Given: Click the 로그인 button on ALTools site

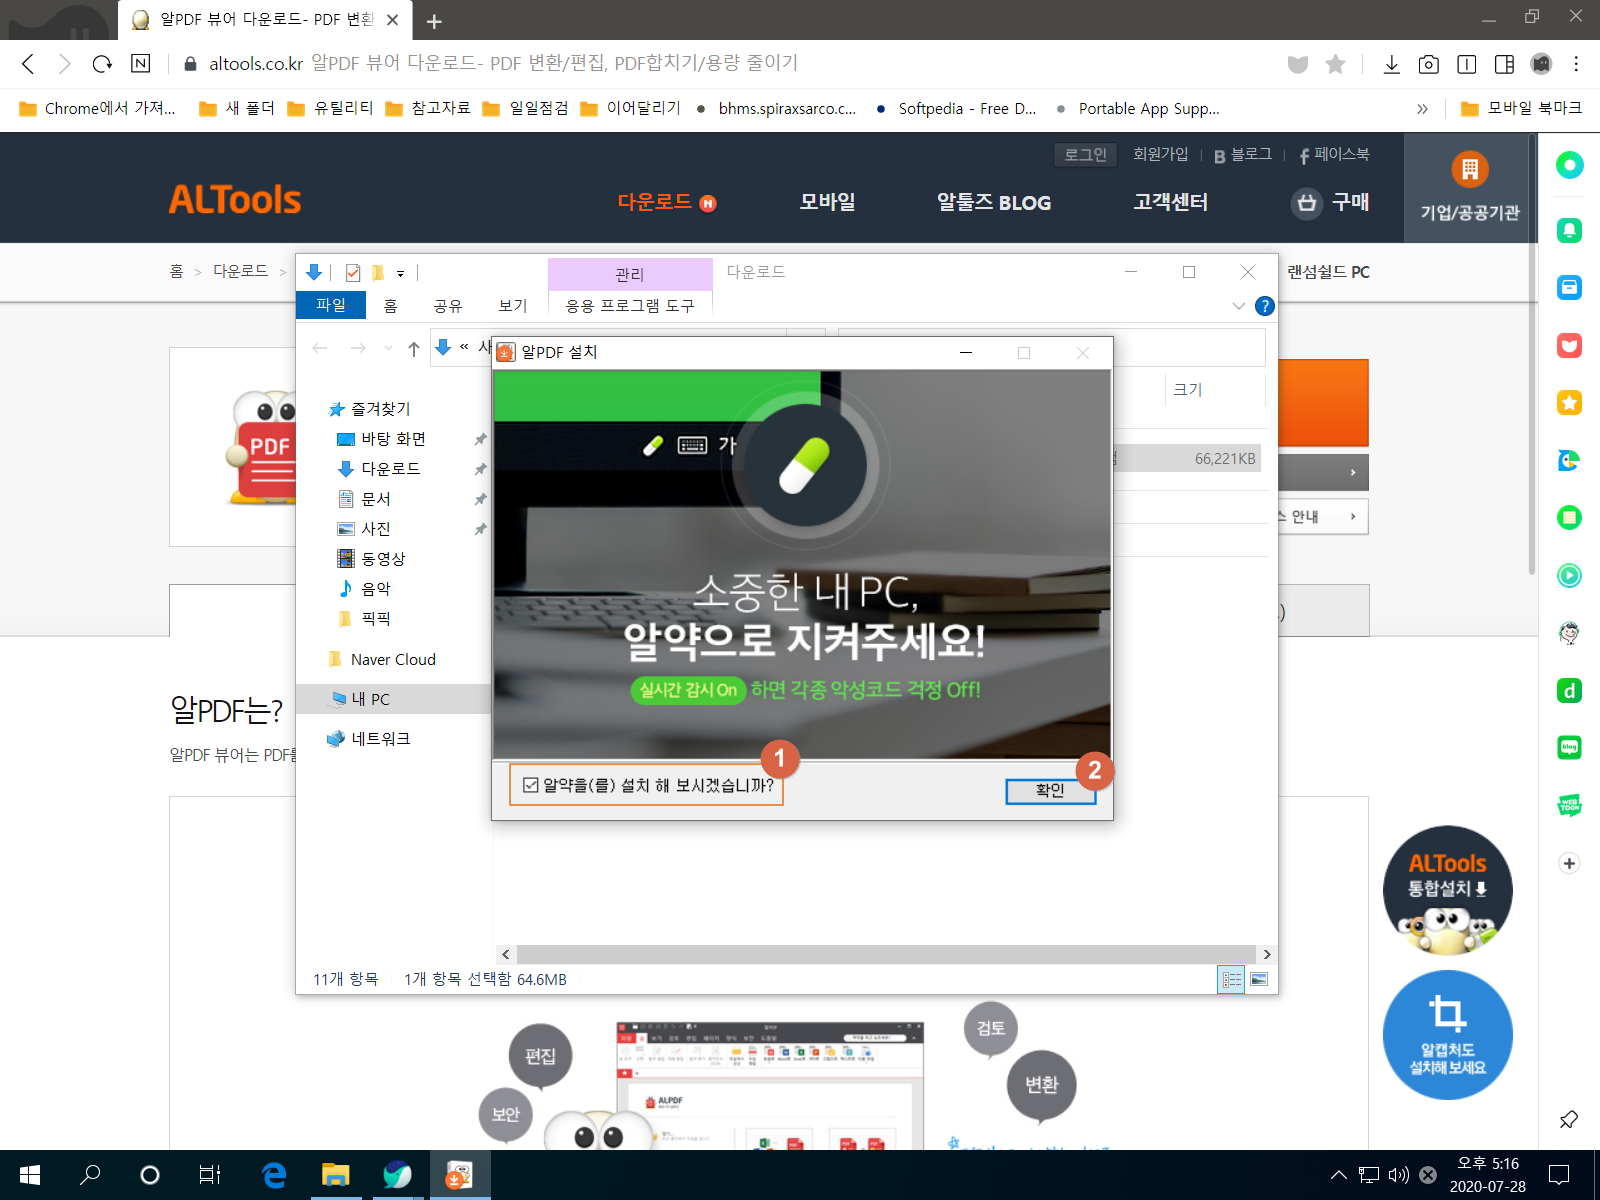Looking at the screenshot, I should click(x=1085, y=155).
